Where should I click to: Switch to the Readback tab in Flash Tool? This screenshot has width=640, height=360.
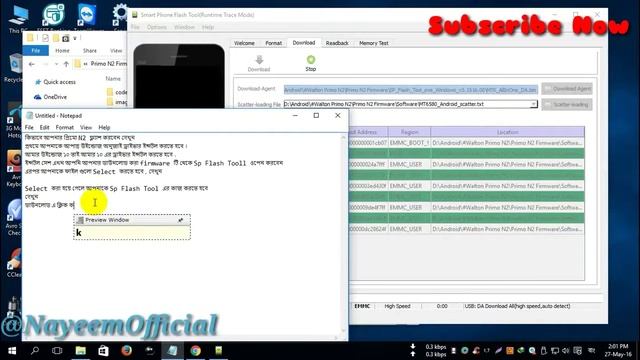[337, 43]
